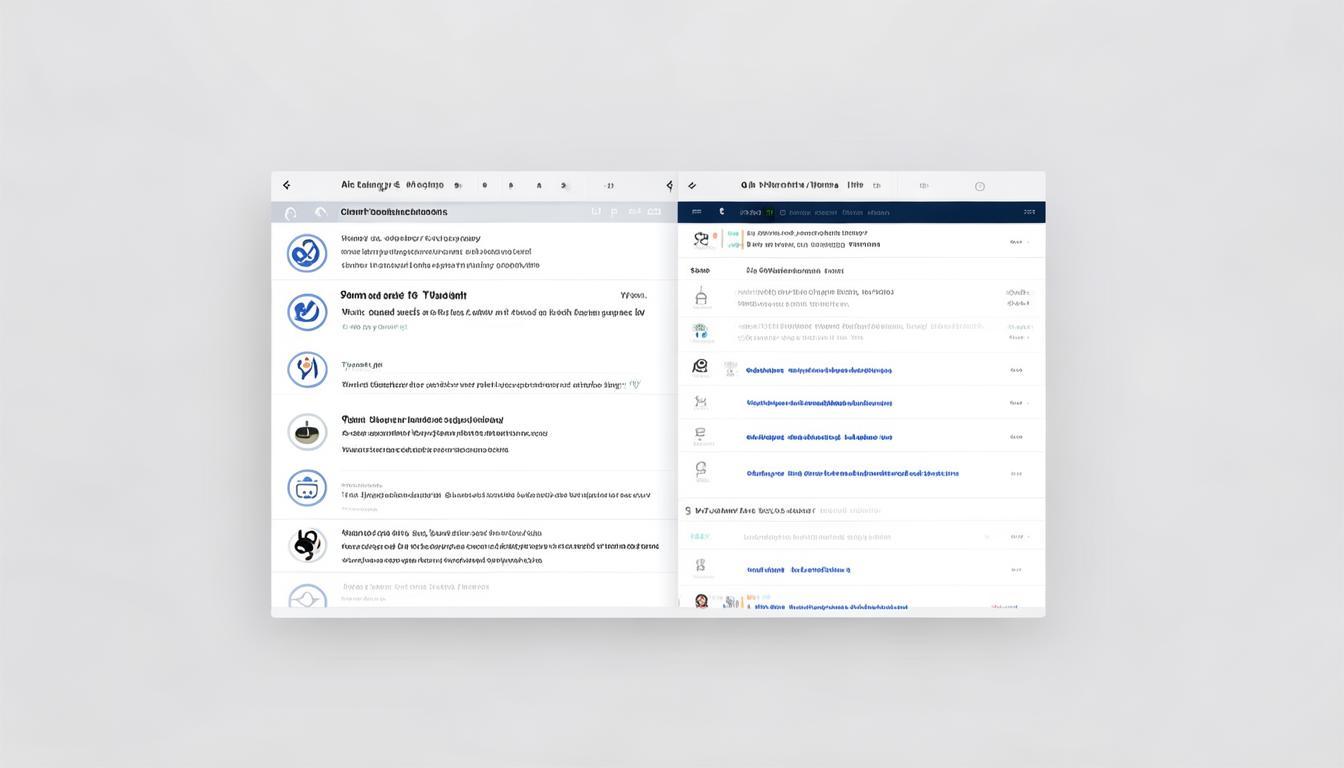Screen dimensions: 1344x768
Task: Open the last long blue link in right list
Action: (852, 473)
